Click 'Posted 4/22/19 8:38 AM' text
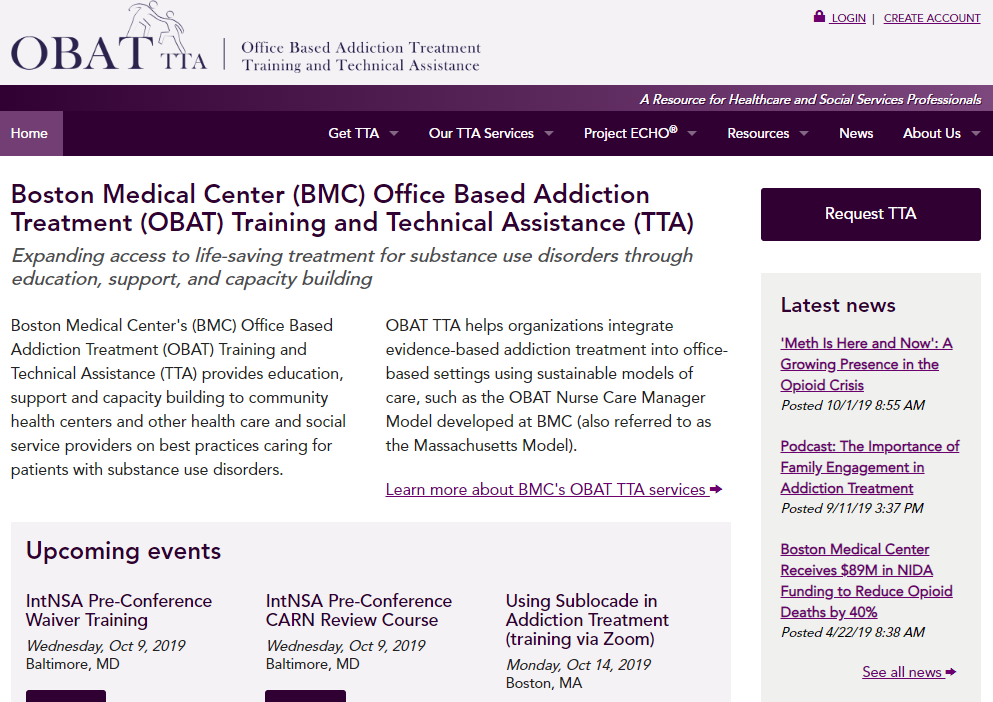Image resolution: width=993 pixels, height=702 pixels. pos(852,633)
